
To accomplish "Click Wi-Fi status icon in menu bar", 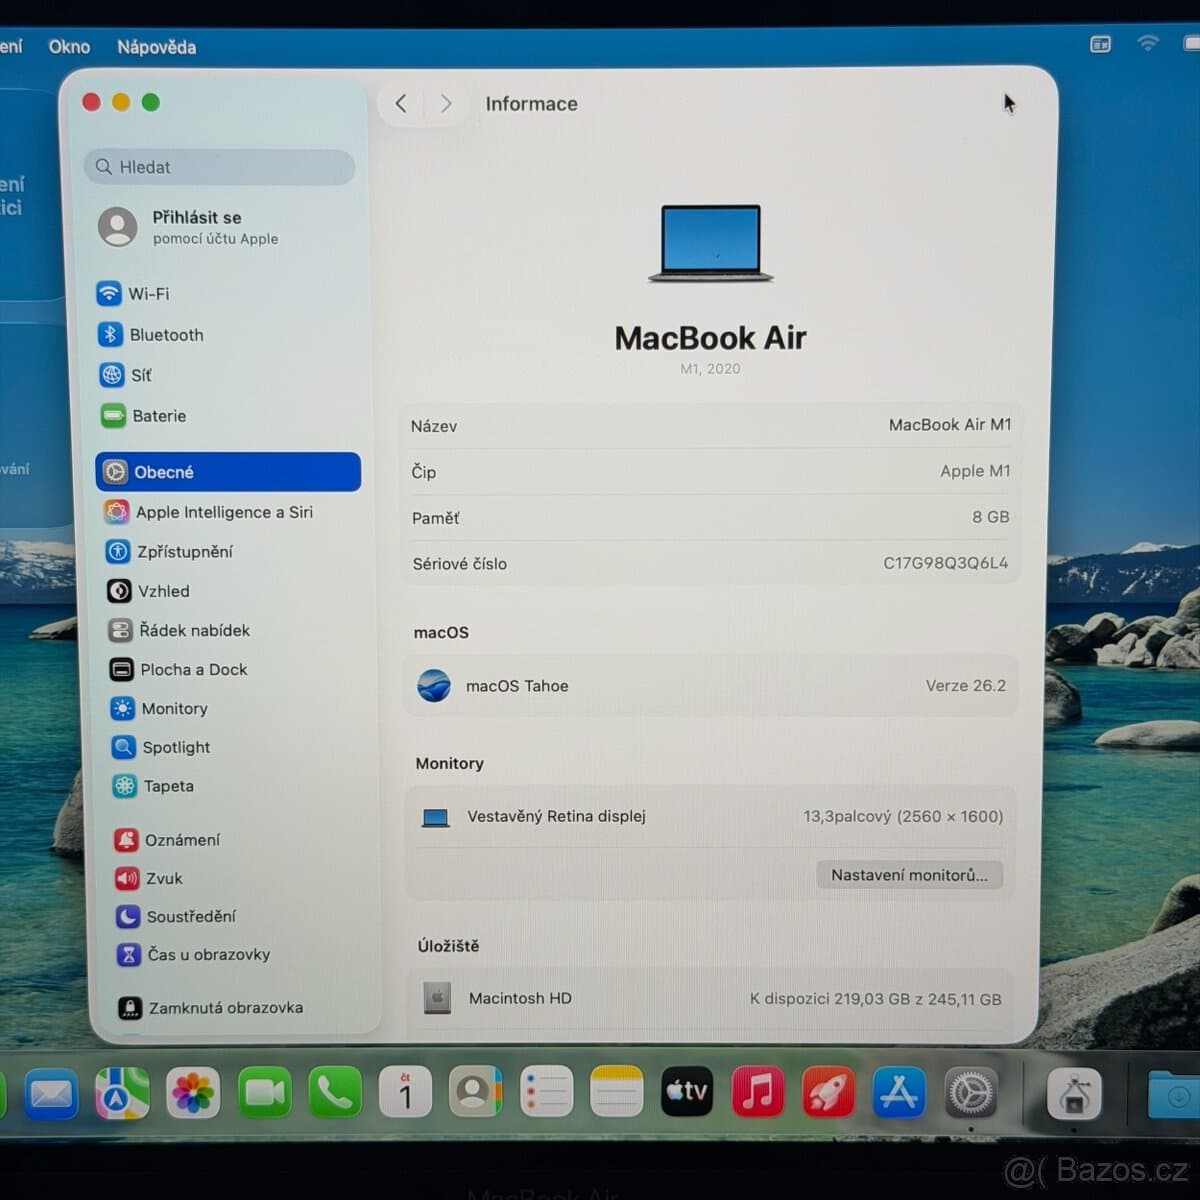I will tap(1148, 43).
